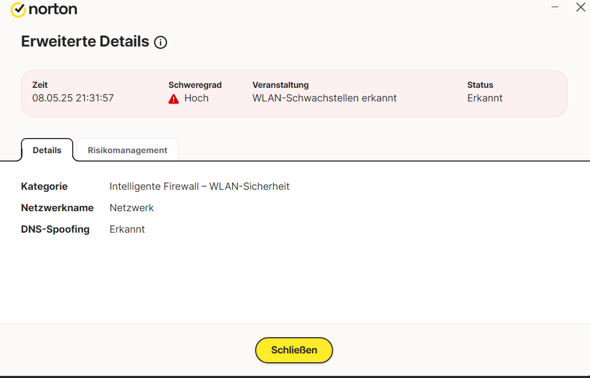
Task: Close the Norton window
Action: tap(581, 7)
